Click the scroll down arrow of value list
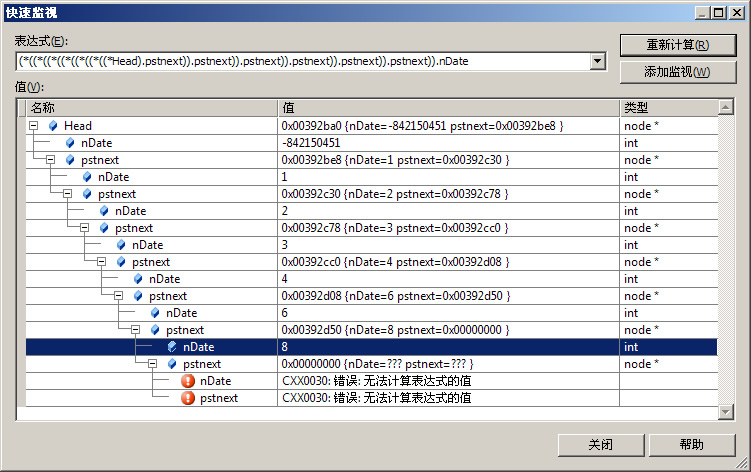The image size is (751, 472). 726,412
